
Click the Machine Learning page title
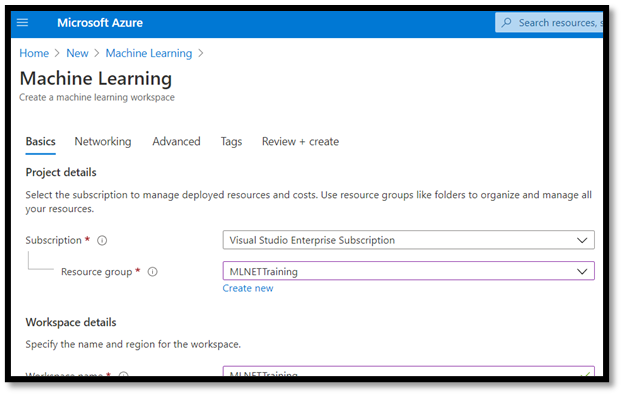tap(96, 79)
